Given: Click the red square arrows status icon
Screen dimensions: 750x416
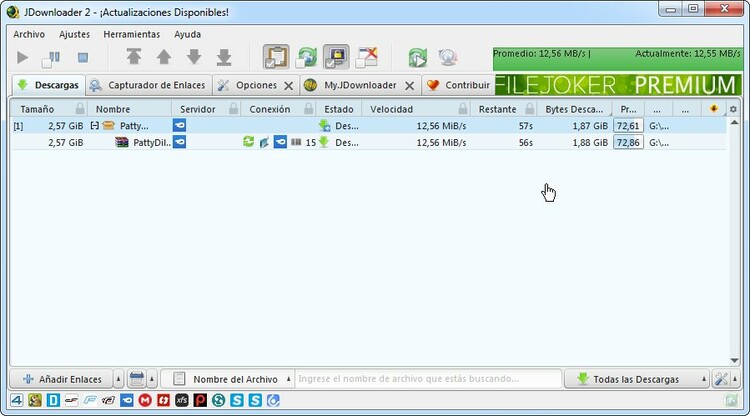Looking at the screenshot, I should click(x=164, y=400).
